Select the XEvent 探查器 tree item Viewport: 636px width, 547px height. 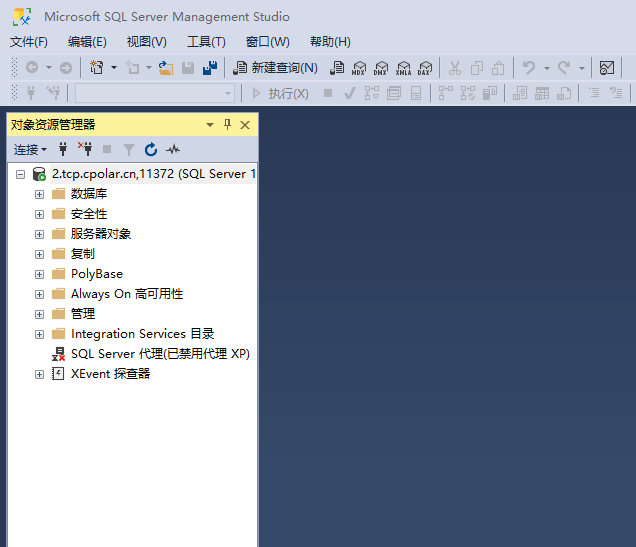click(x=110, y=374)
